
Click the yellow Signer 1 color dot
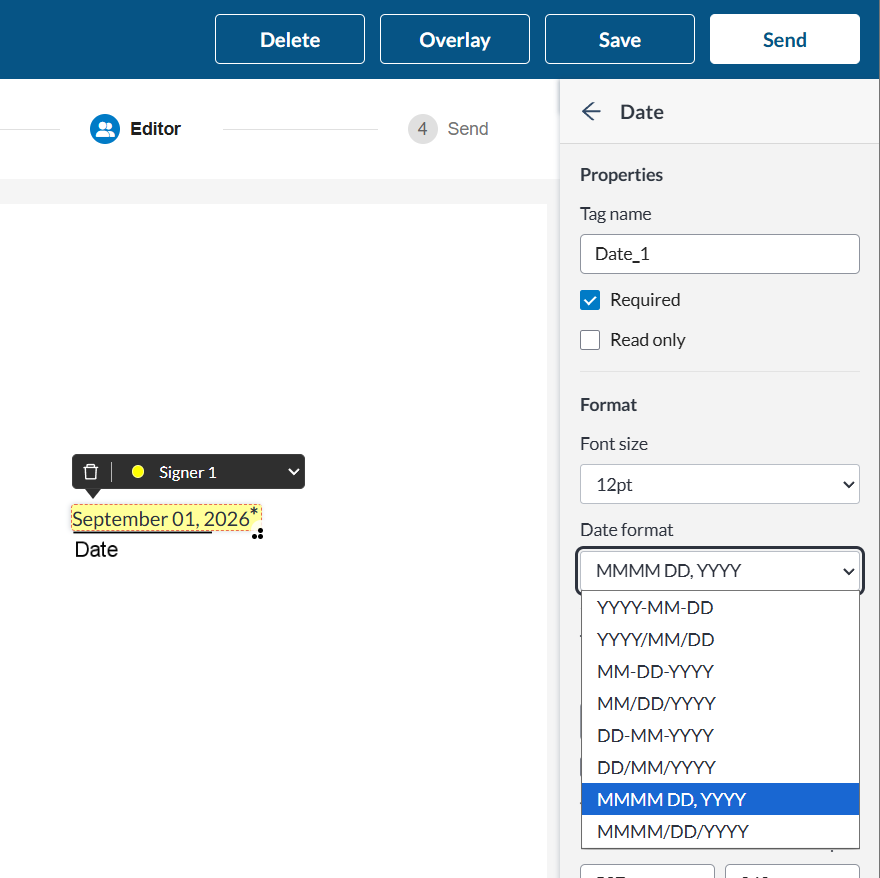tap(138, 472)
